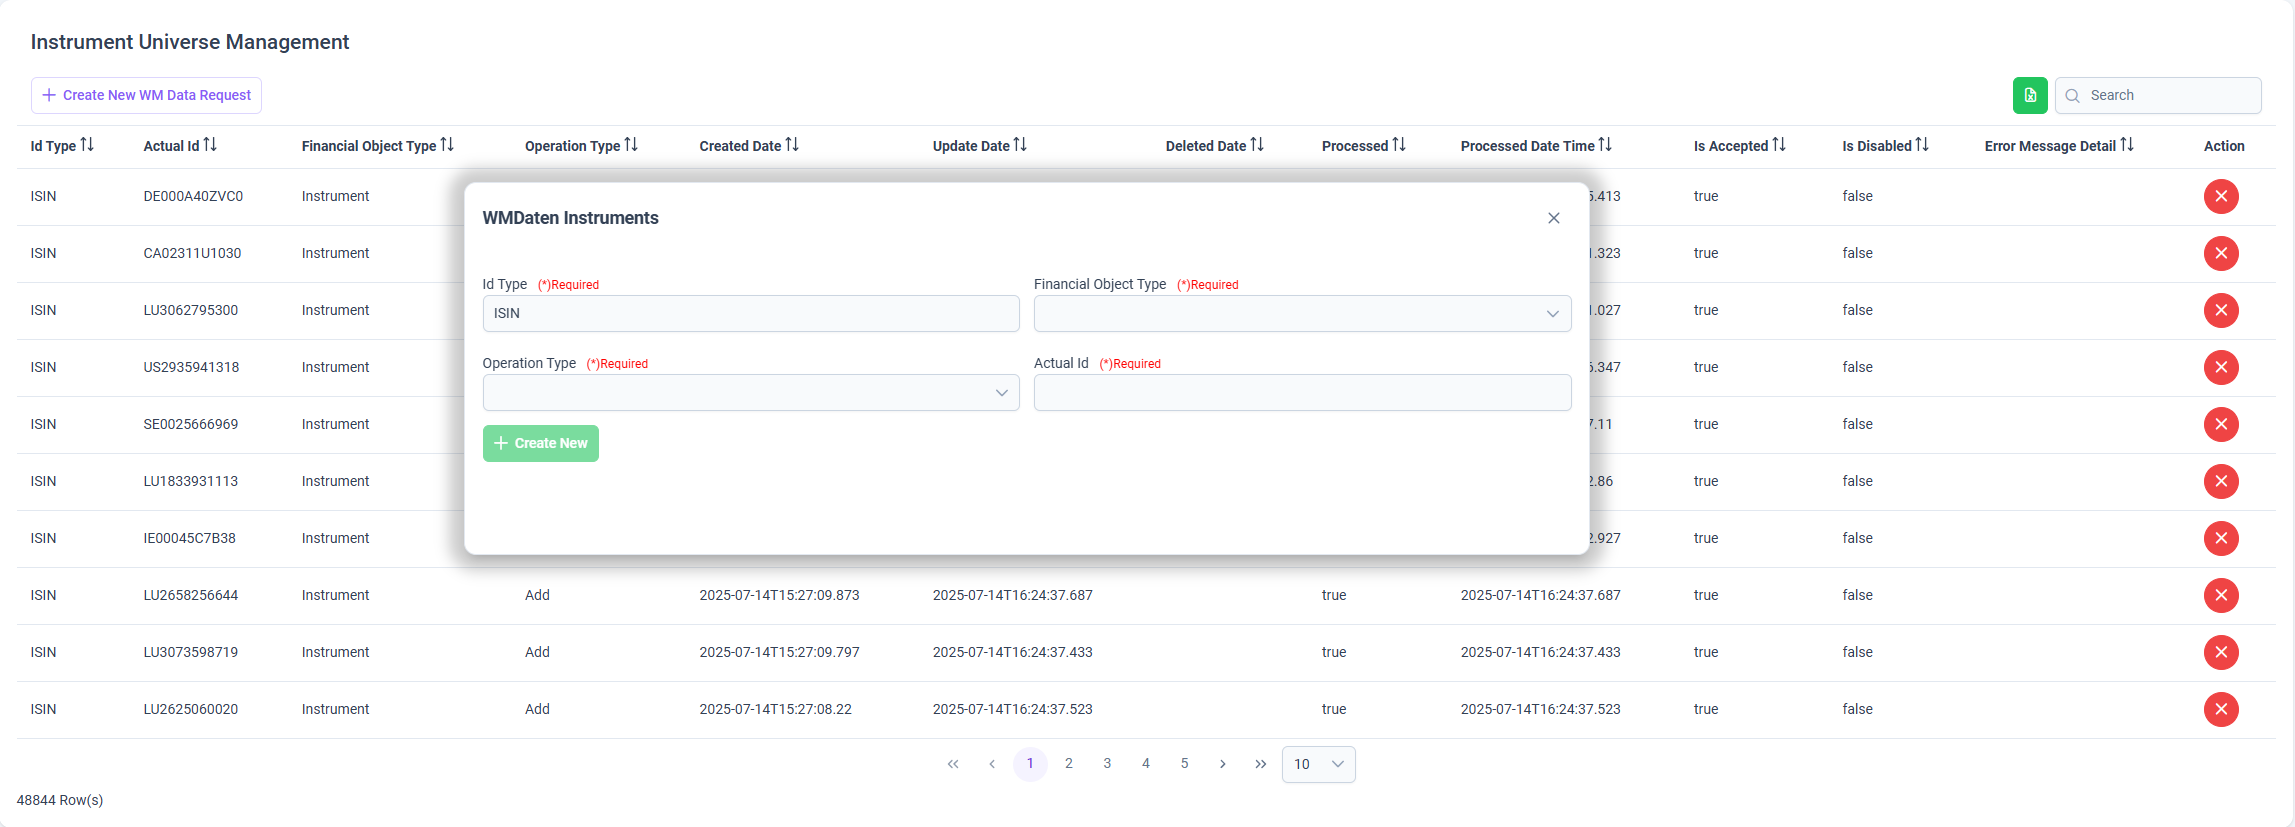Image resolution: width=2295 pixels, height=827 pixels.
Task: Expand the Operation Type dropdown in dialog
Action: (751, 393)
